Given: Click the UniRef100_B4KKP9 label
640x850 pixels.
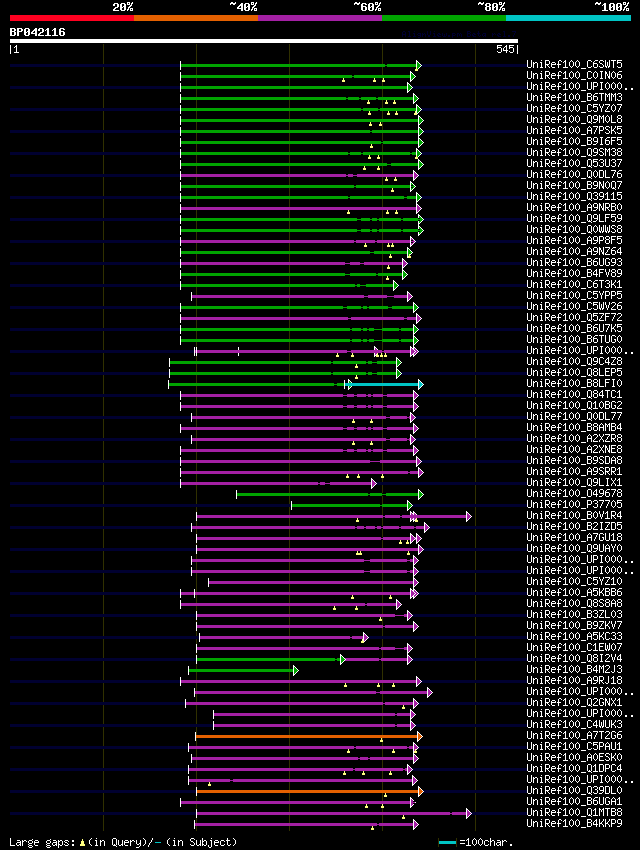Looking at the screenshot, I should point(574,823).
